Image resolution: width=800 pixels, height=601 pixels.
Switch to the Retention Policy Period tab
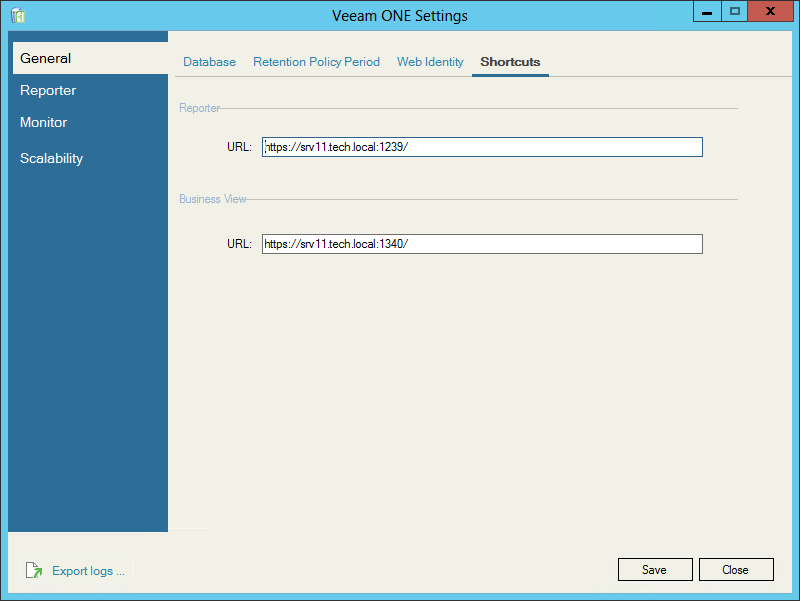[x=316, y=62]
